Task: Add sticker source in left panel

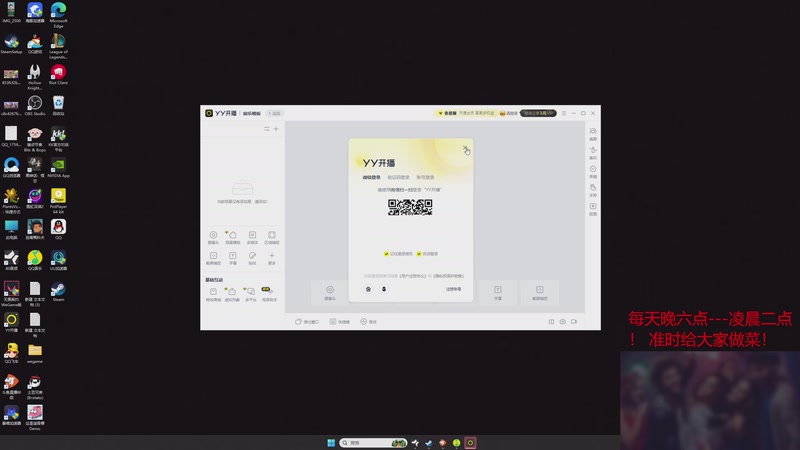Action: pos(252,258)
